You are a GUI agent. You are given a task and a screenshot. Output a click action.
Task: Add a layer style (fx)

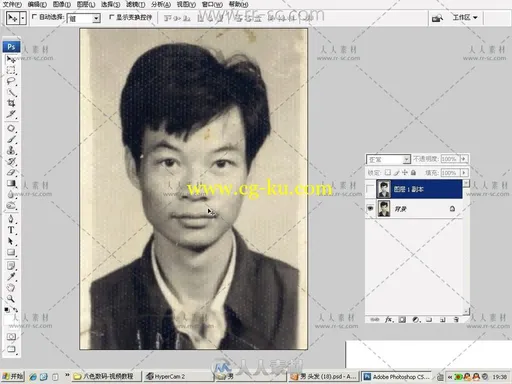[388, 320]
